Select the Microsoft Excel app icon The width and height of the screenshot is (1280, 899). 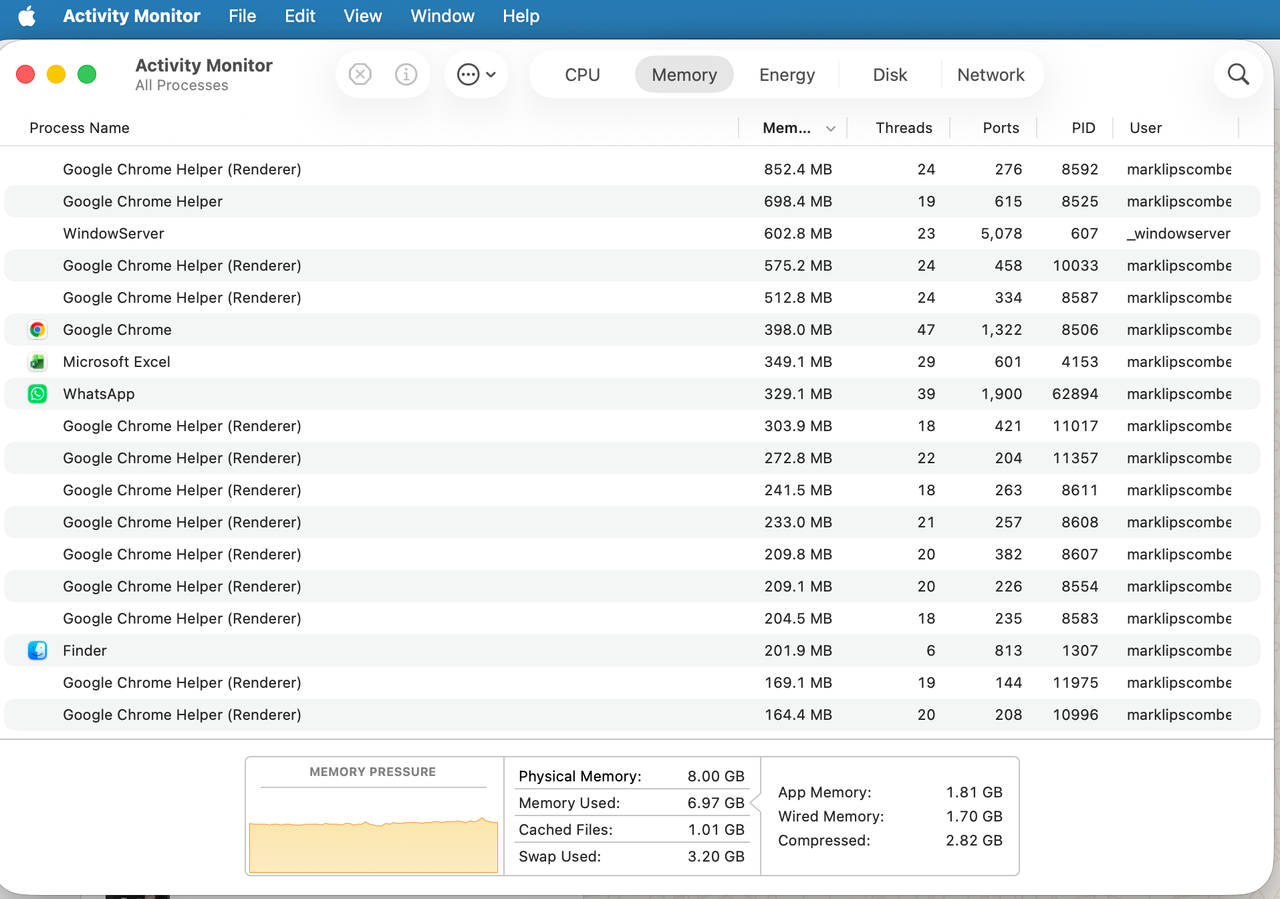(37, 362)
